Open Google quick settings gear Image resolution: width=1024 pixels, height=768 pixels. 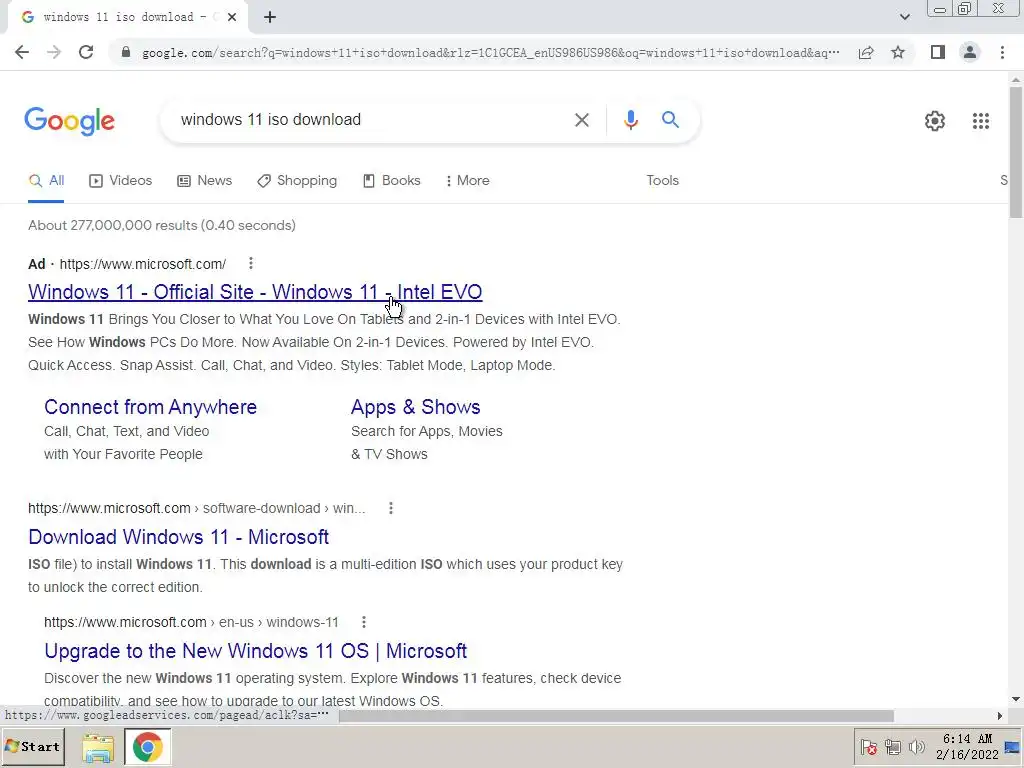click(x=935, y=121)
